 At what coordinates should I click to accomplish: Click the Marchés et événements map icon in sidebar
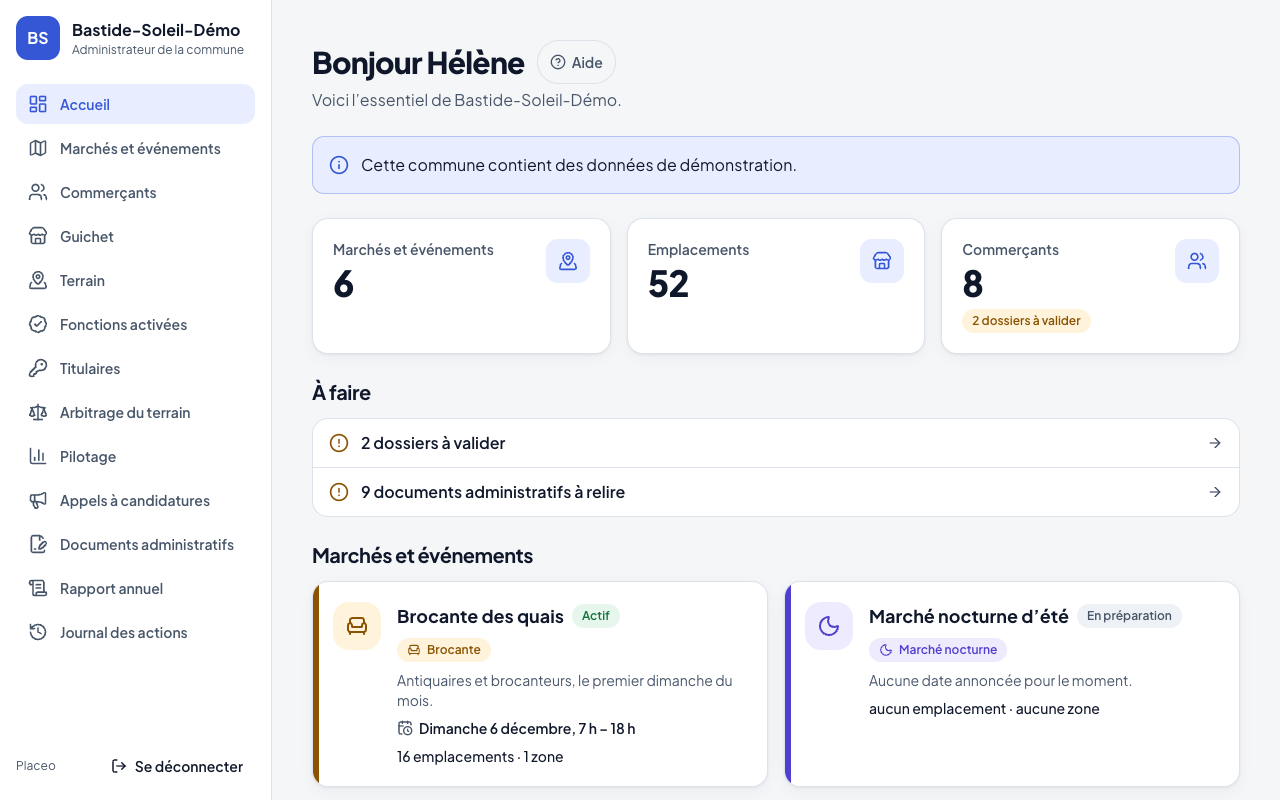point(38,148)
